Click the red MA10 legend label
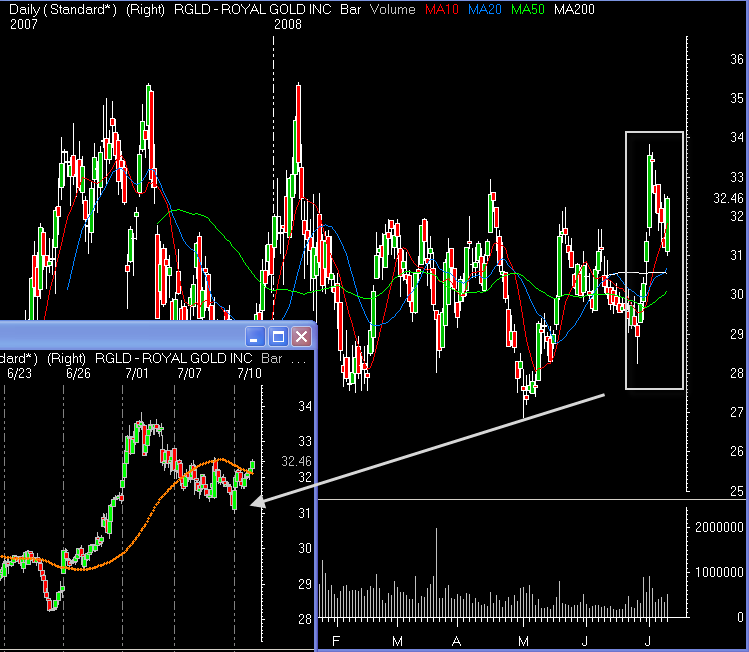The width and height of the screenshot is (749, 652). pyautogui.click(x=441, y=9)
